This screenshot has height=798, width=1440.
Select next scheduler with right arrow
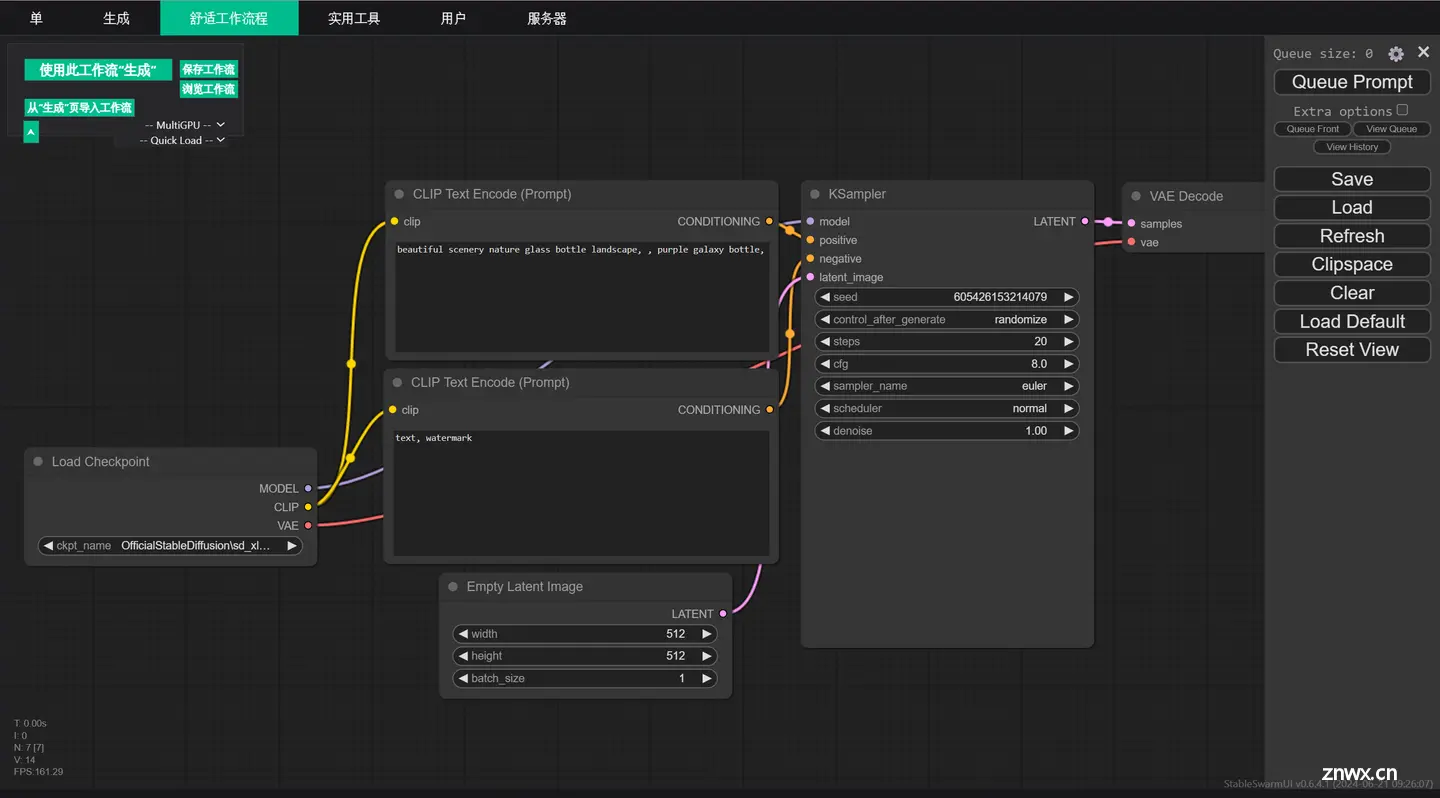tap(1068, 408)
